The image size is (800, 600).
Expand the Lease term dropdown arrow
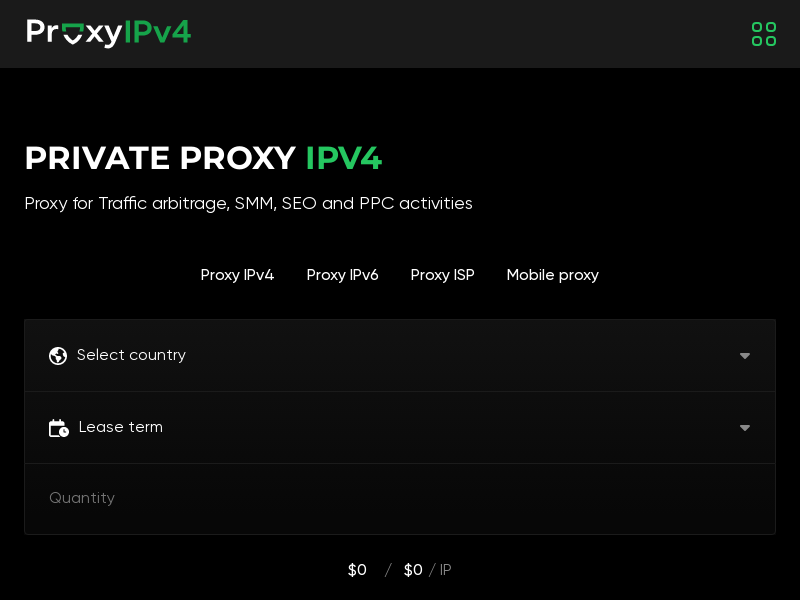point(745,428)
